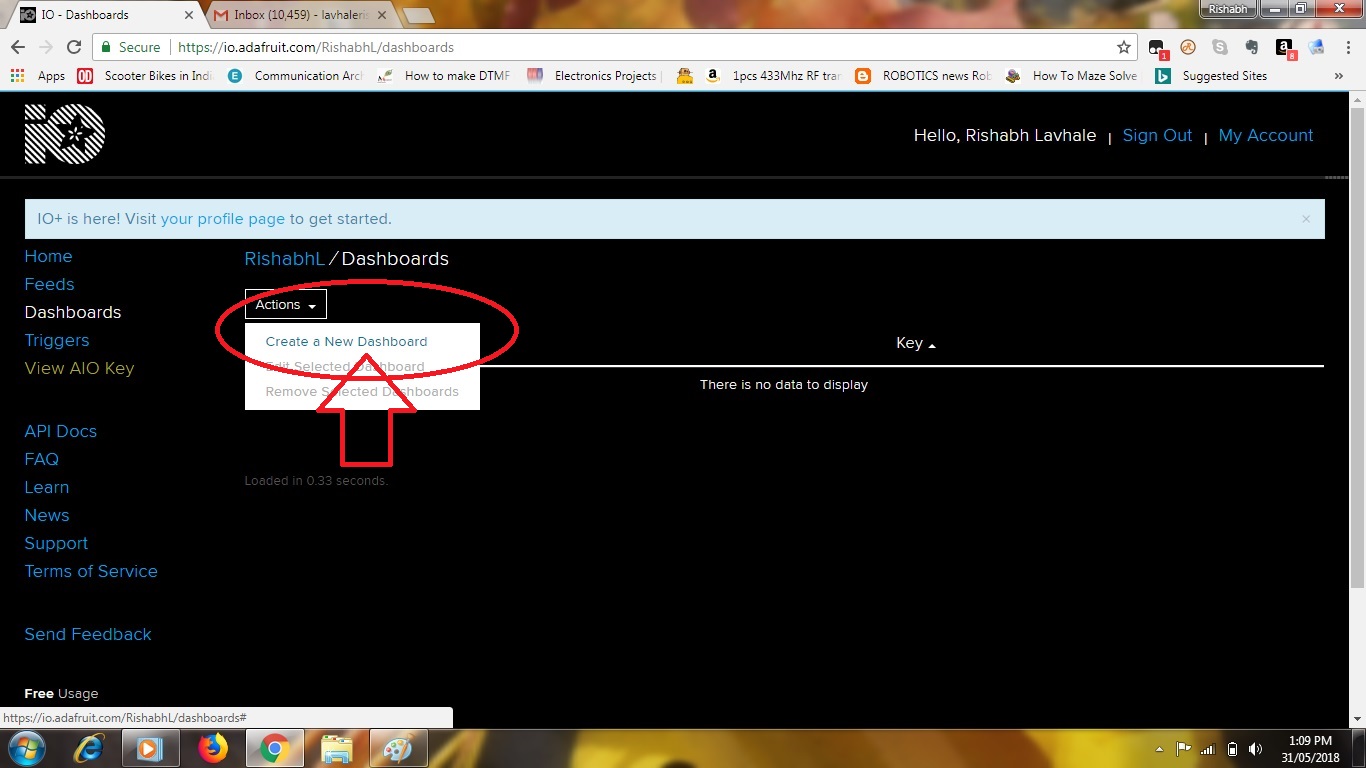Open the Support link
Viewport: 1366px width, 768px height.
[56, 543]
